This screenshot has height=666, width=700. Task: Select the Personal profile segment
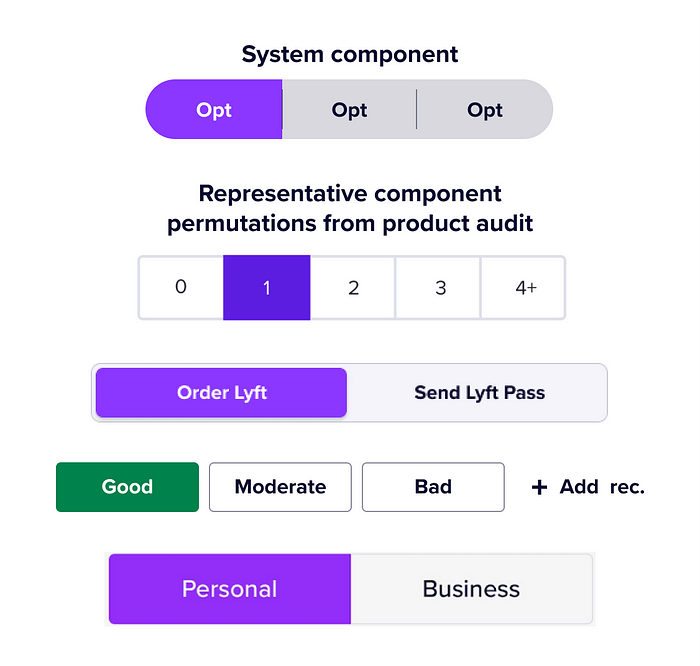point(229,589)
